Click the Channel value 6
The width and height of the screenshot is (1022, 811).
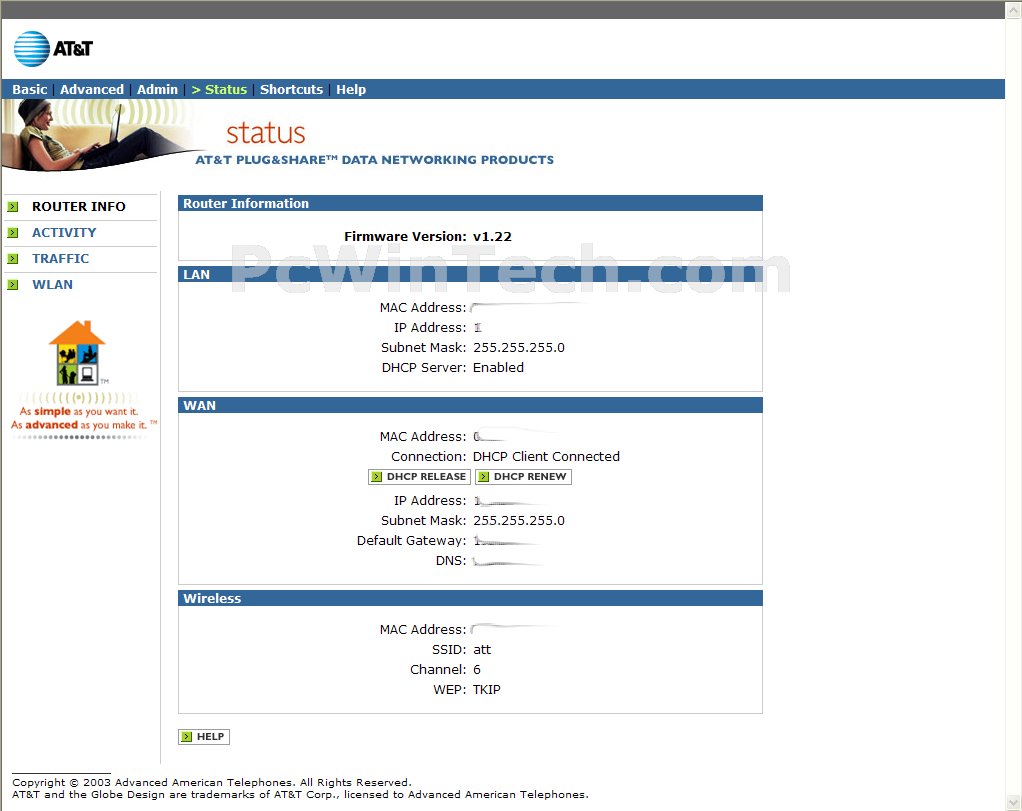477,670
